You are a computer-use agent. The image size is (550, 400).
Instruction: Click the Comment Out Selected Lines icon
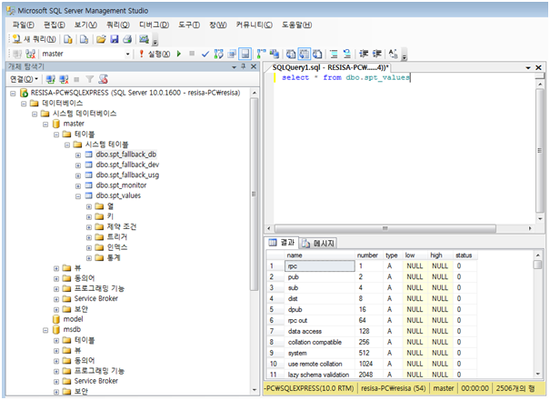click(x=334, y=54)
